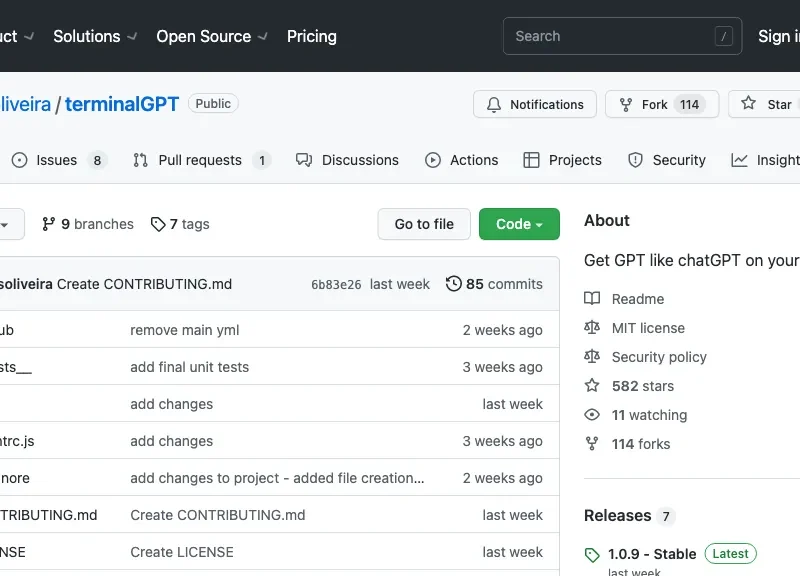800x576 pixels.
Task: Open the Readme link in About
Action: [638, 299]
